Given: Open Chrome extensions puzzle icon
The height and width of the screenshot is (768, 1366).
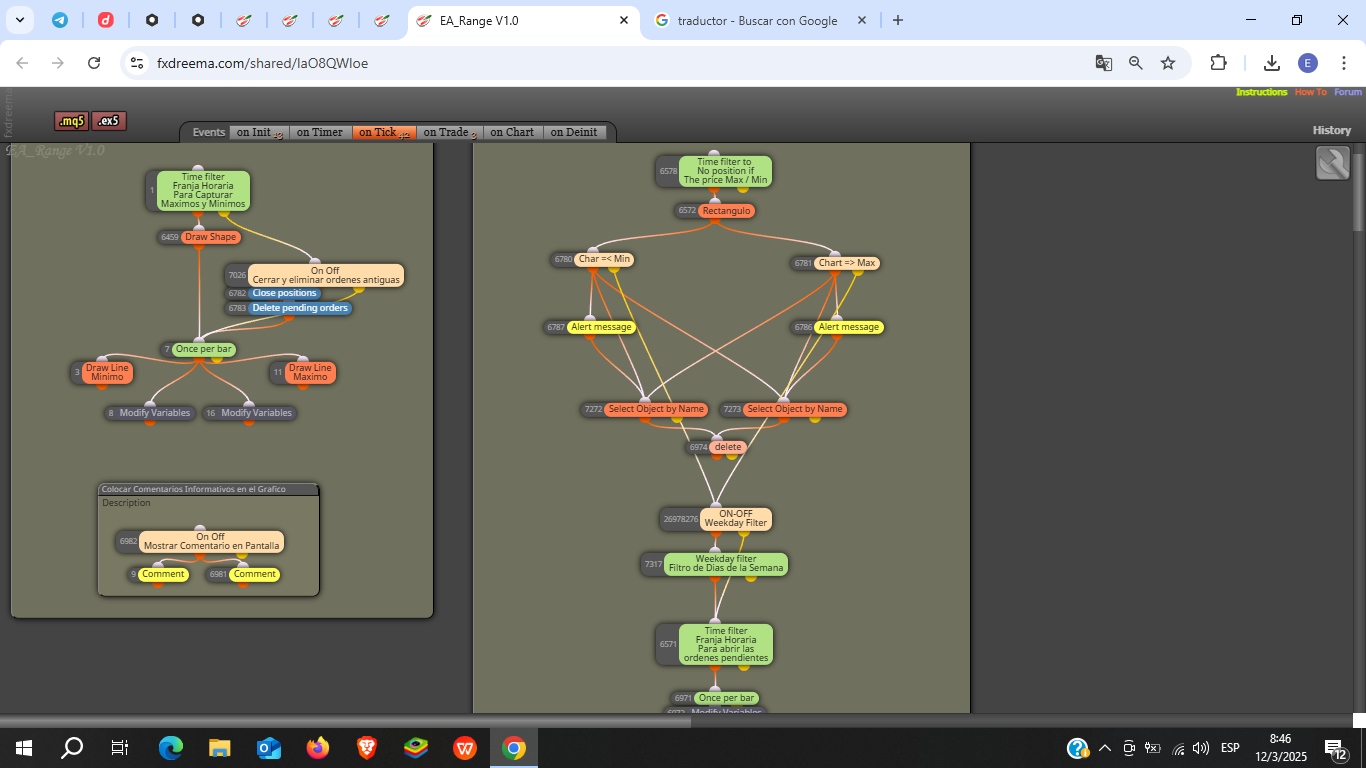Looking at the screenshot, I should pyautogui.click(x=1218, y=63).
